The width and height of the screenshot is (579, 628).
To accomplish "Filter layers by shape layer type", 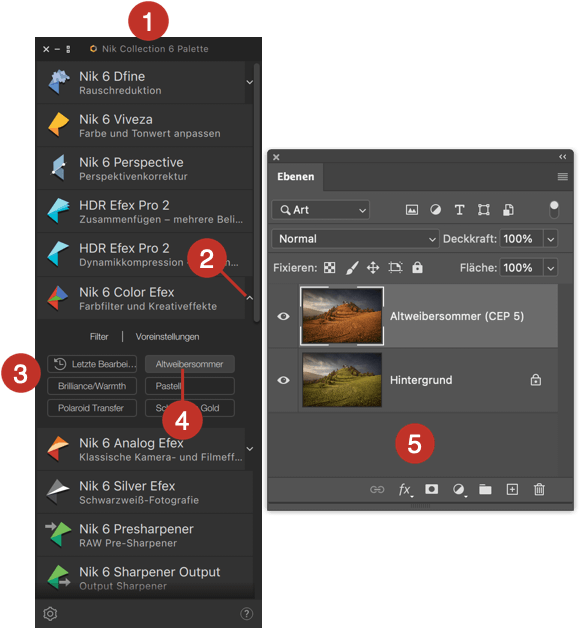I will point(484,210).
